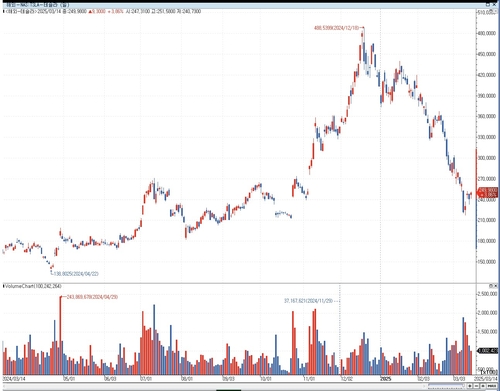Click the price chart legend marker at top left
500x391 pixels.
tap(4, 11)
